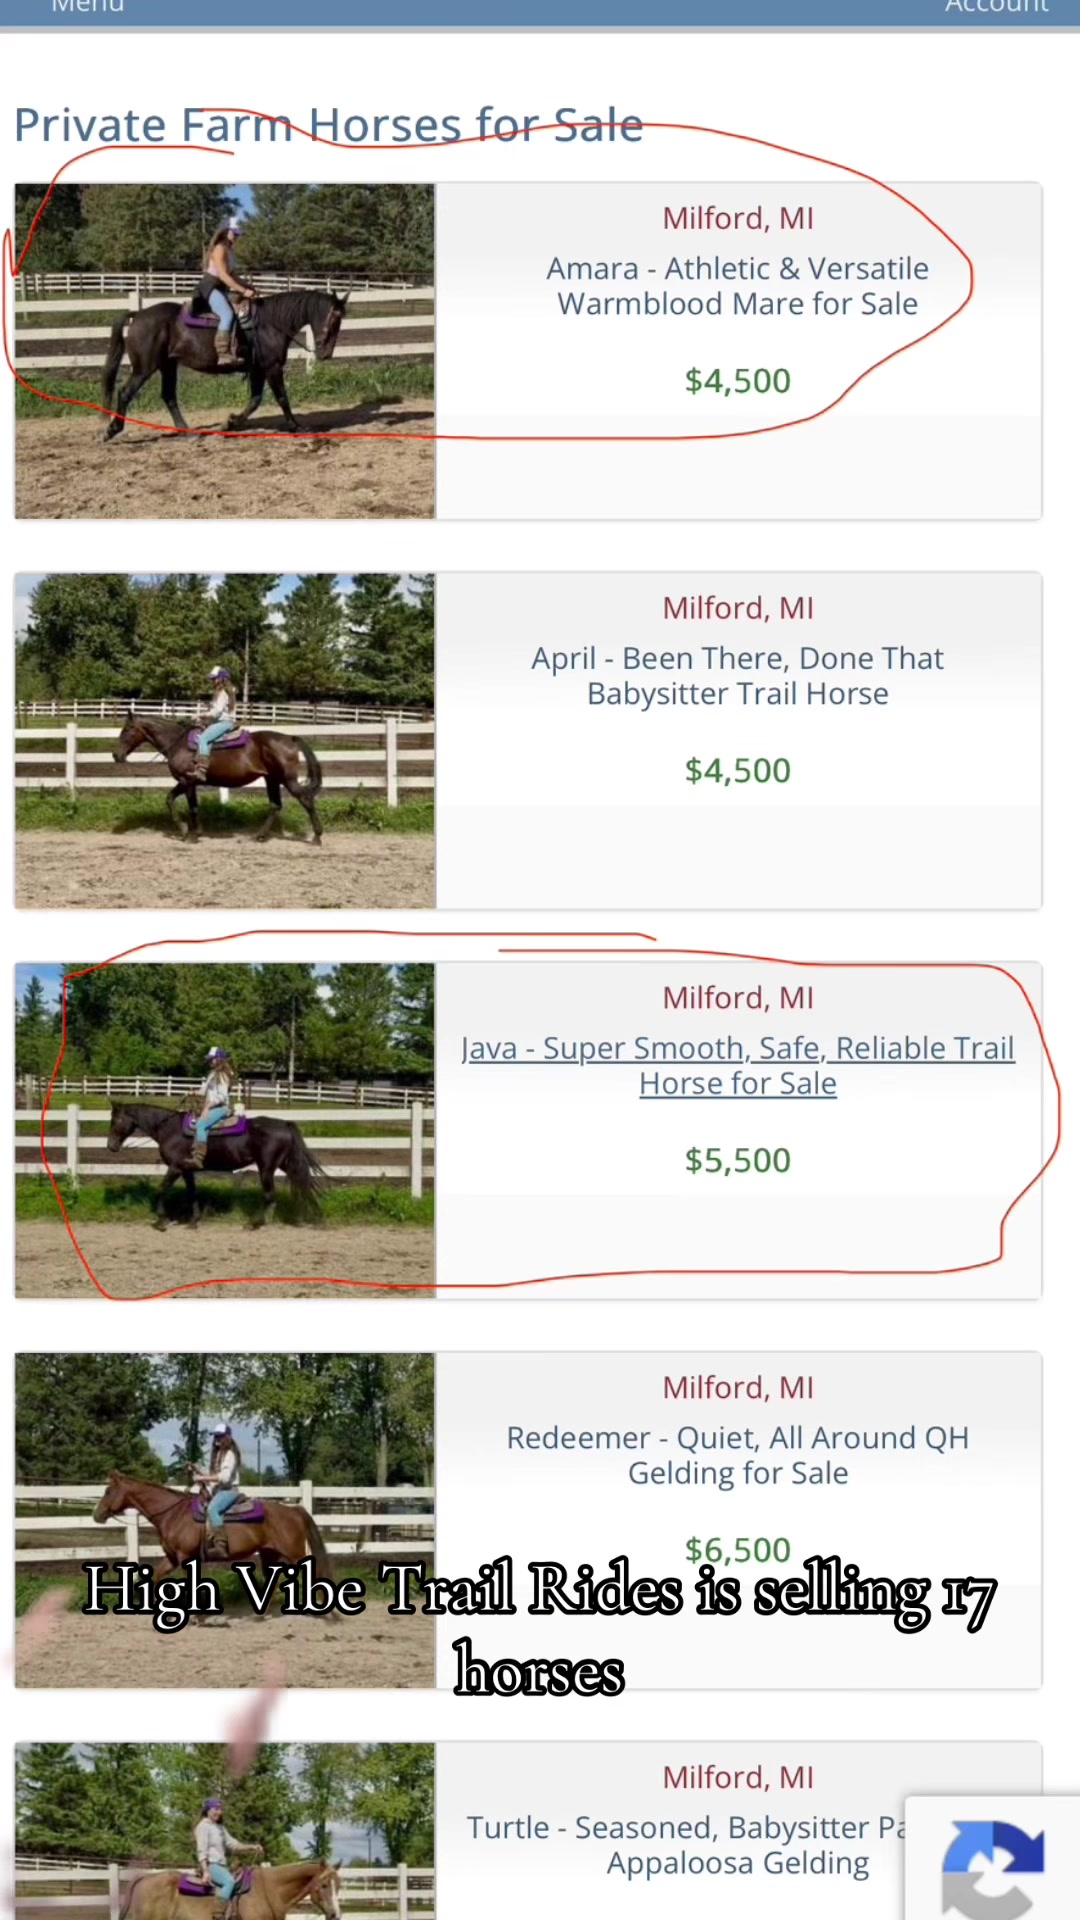Viewport: 1080px width, 1920px height.
Task: Click the $5,500 price on Java listing
Action: pyautogui.click(x=738, y=1161)
